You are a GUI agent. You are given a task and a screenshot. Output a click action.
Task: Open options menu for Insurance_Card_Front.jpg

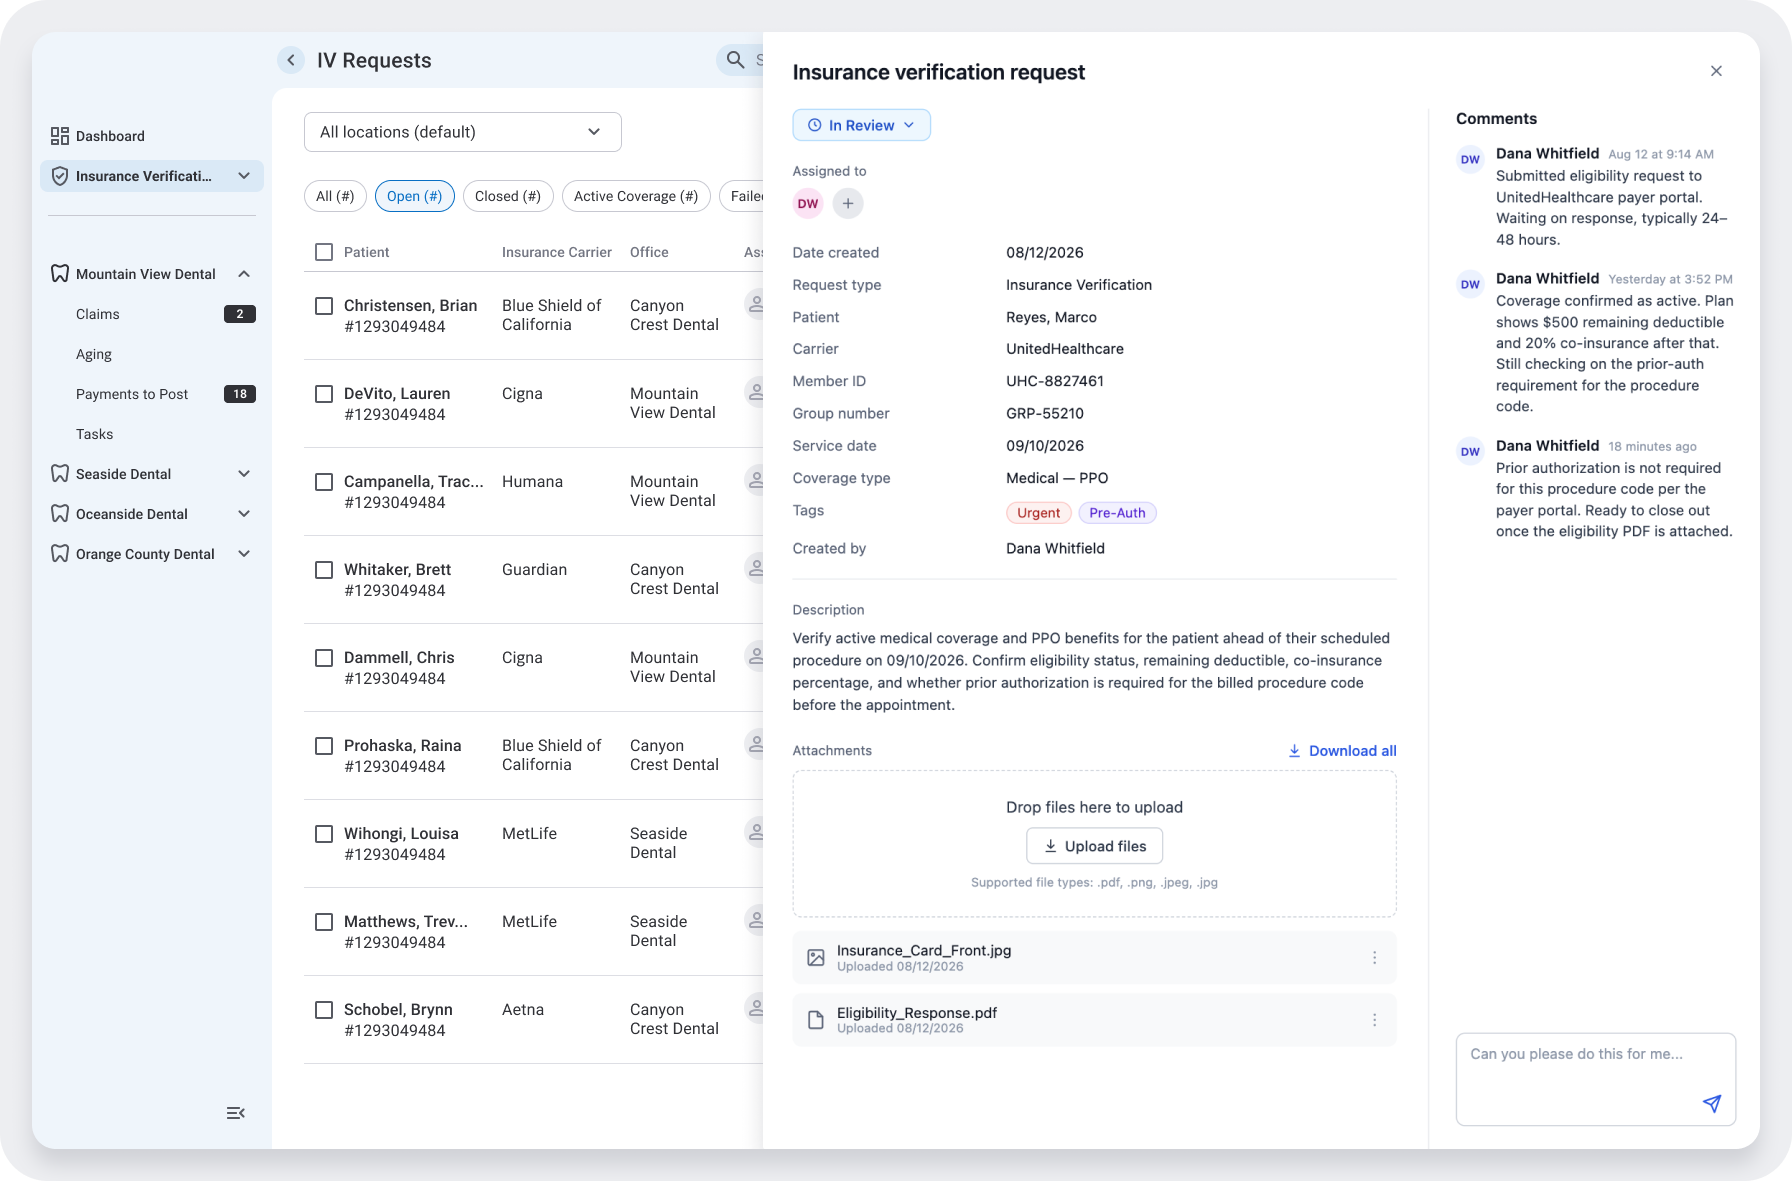1375,958
